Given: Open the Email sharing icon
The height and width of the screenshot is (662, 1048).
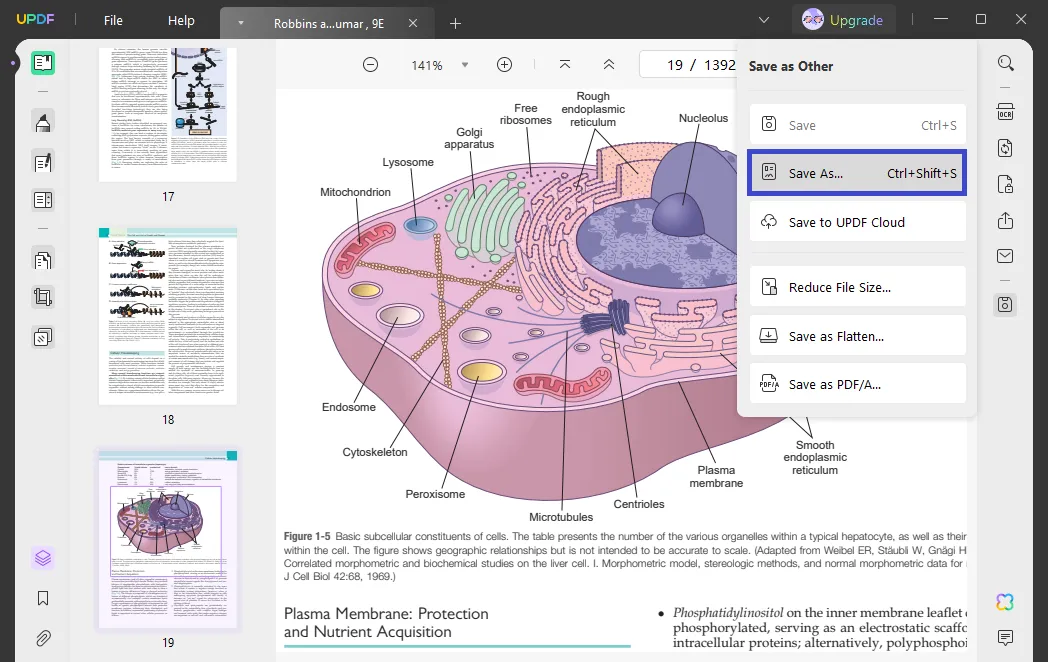Looking at the screenshot, I should click(x=1005, y=255).
